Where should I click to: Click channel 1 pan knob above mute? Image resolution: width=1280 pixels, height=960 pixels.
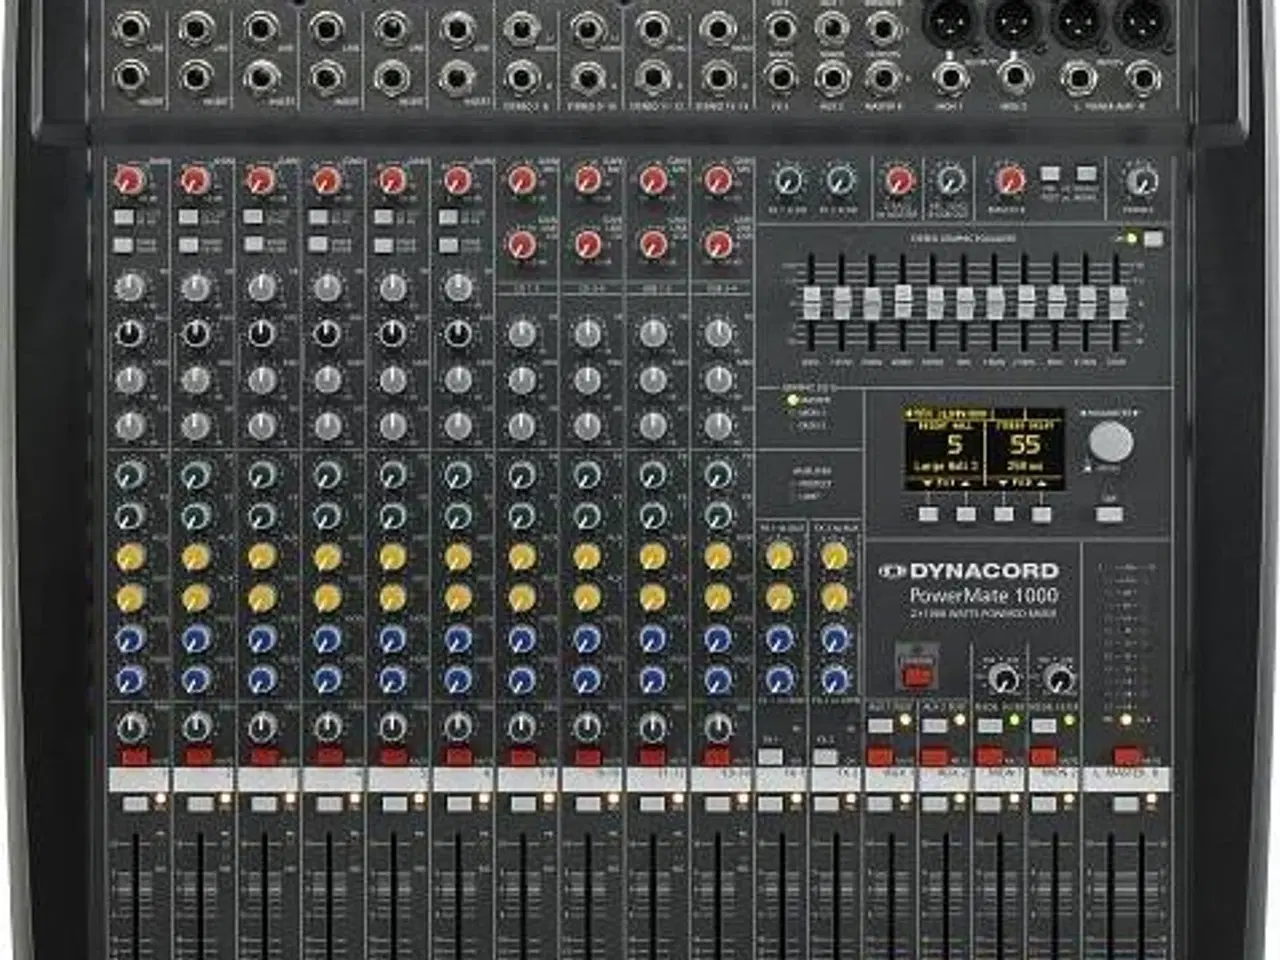pyautogui.click(x=130, y=726)
